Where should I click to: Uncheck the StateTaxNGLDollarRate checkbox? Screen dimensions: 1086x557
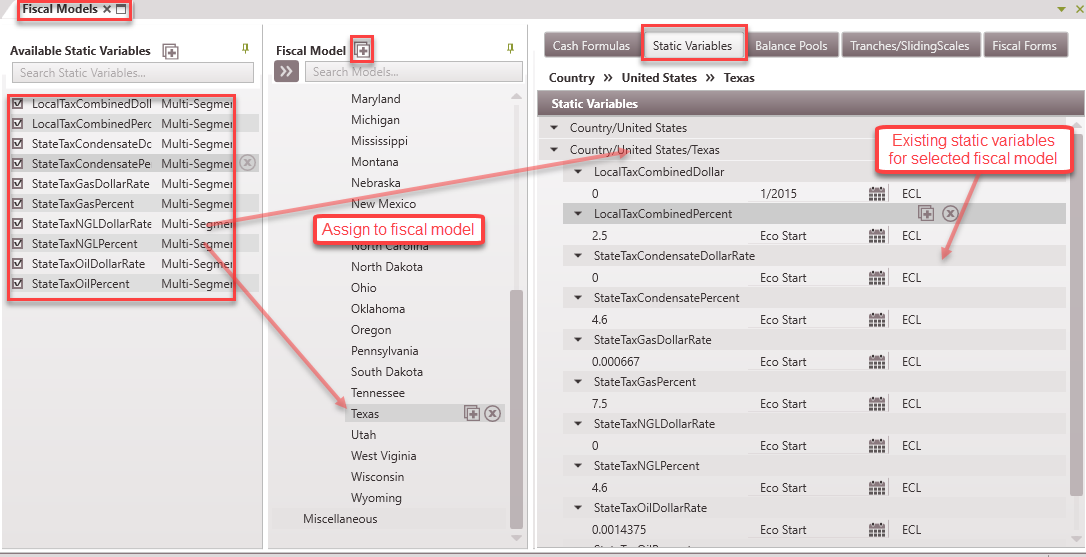pyautogui.click(x=18, y=224)
